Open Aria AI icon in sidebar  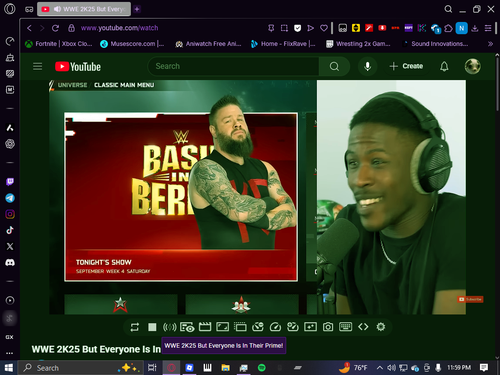pos(10,128)
